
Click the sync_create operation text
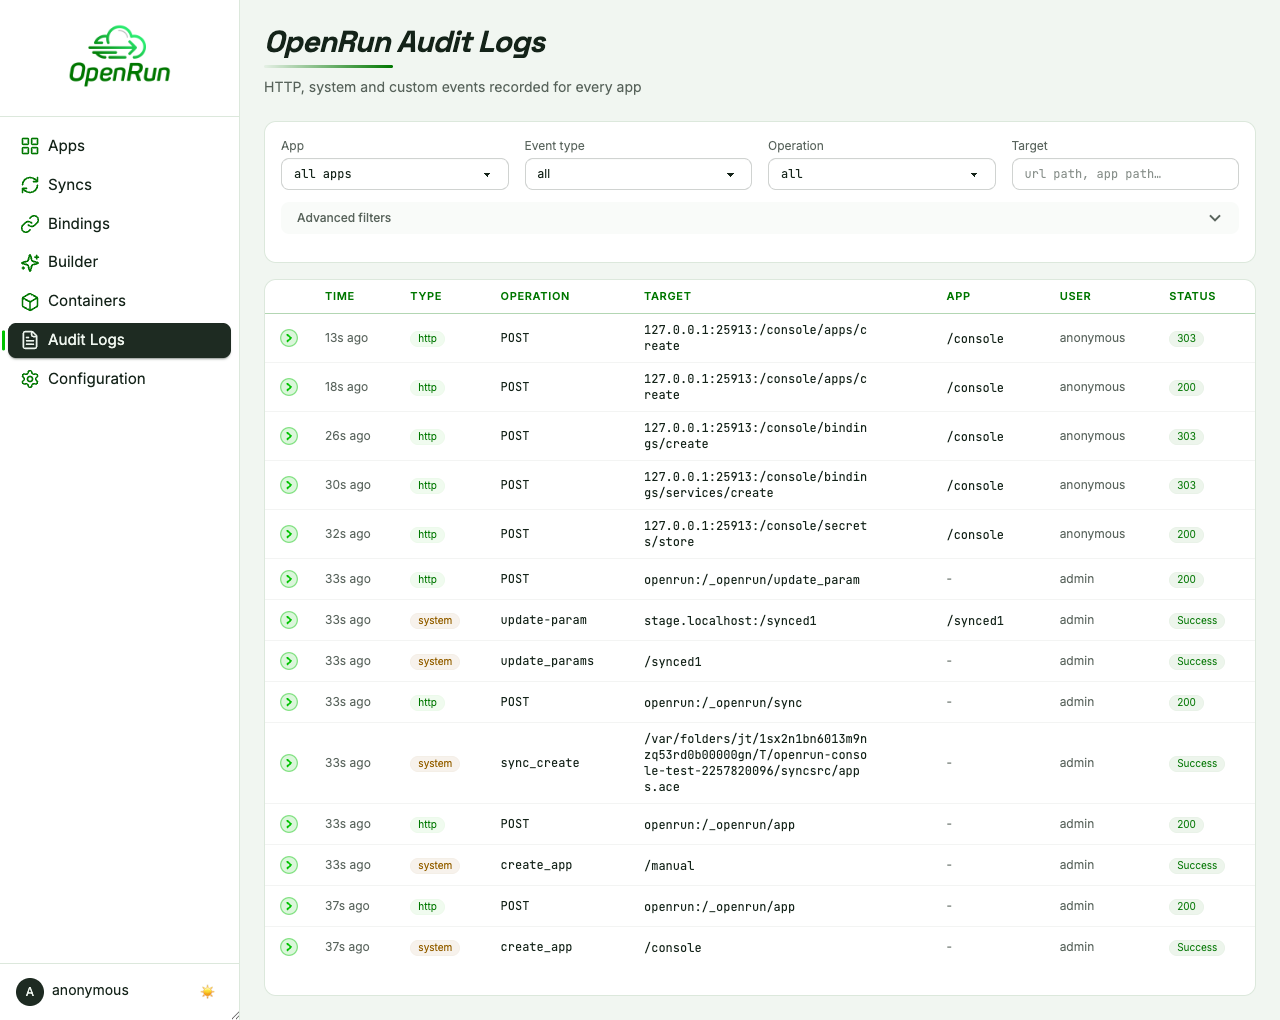tap(540, 763)
